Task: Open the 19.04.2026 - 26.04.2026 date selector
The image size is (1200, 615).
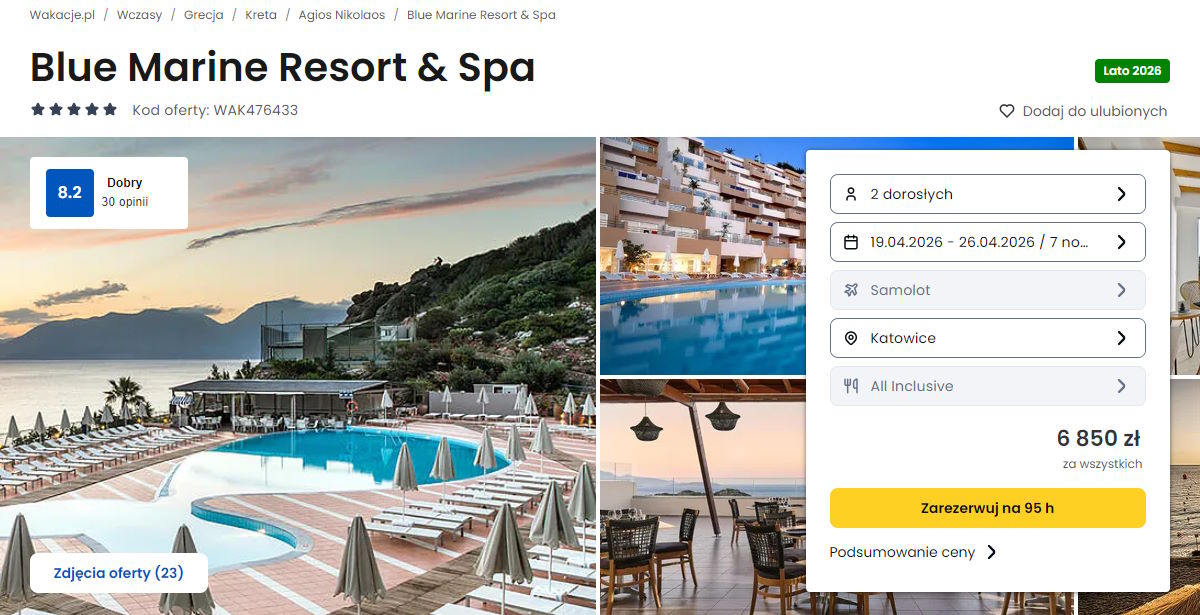Action: (x=988, y=242)
